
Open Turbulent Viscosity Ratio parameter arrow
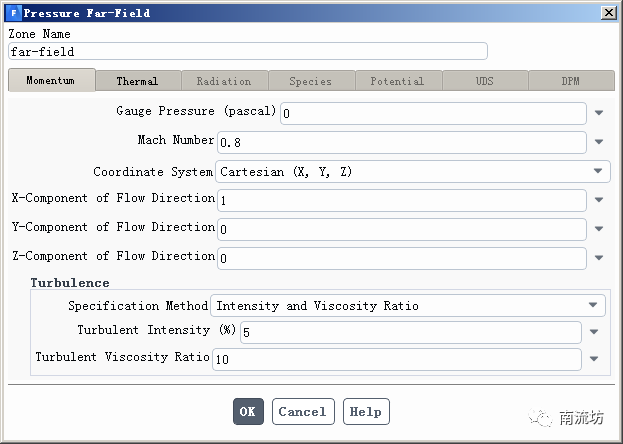coord(594,359)
